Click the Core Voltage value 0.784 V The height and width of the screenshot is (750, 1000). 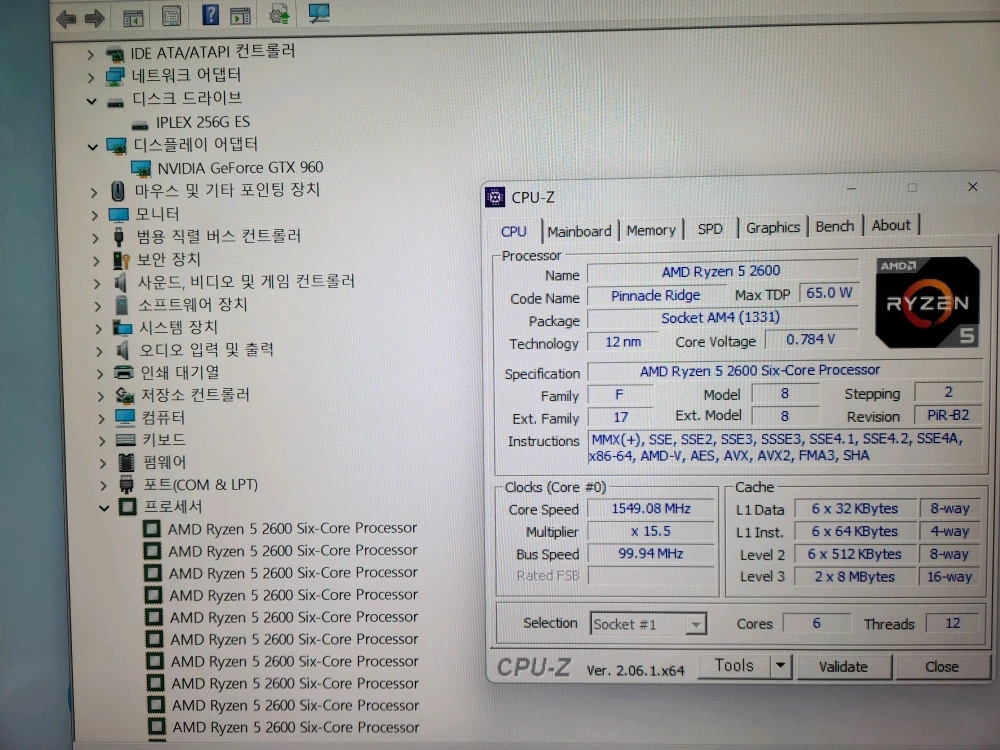pyautogui.click(x=811, y=339)
